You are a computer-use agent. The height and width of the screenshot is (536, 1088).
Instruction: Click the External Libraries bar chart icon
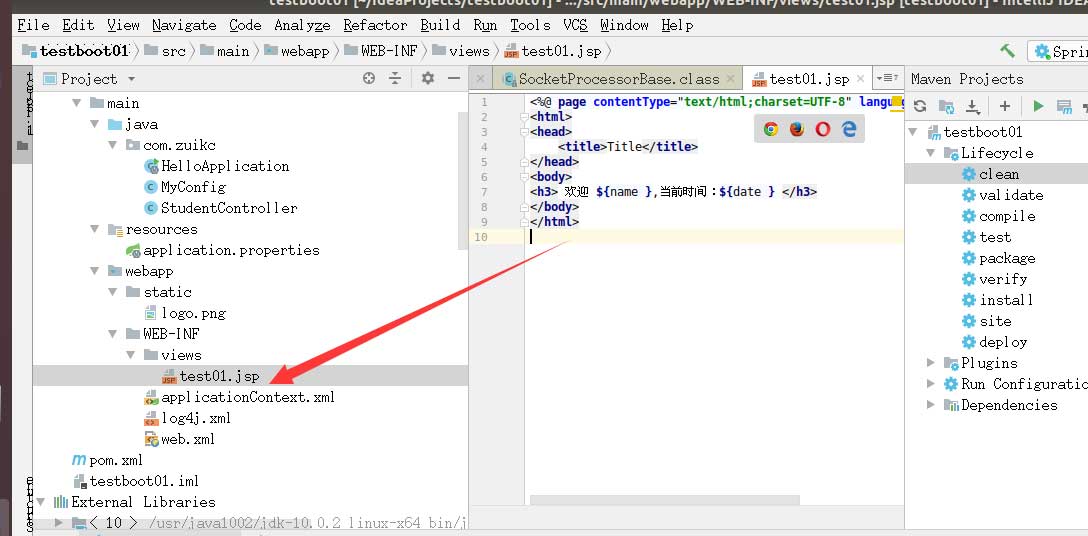click(x=61, y=502)
